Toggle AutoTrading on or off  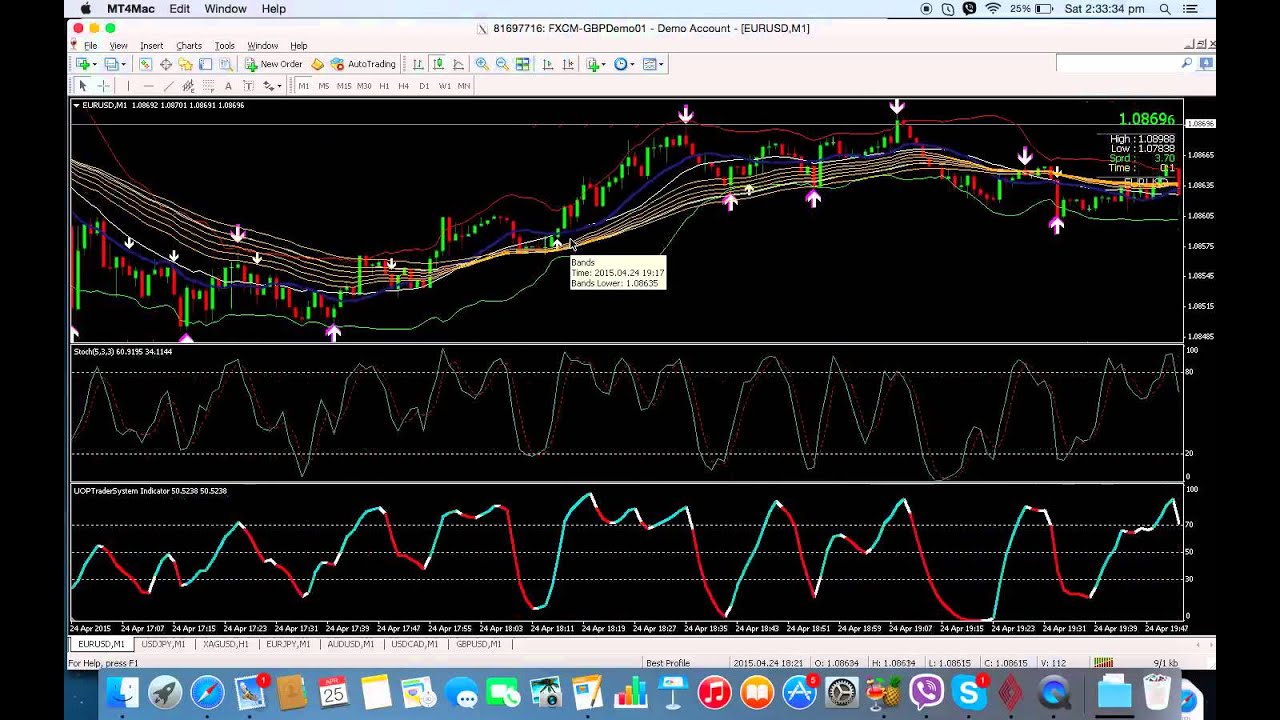click(363, 64)
